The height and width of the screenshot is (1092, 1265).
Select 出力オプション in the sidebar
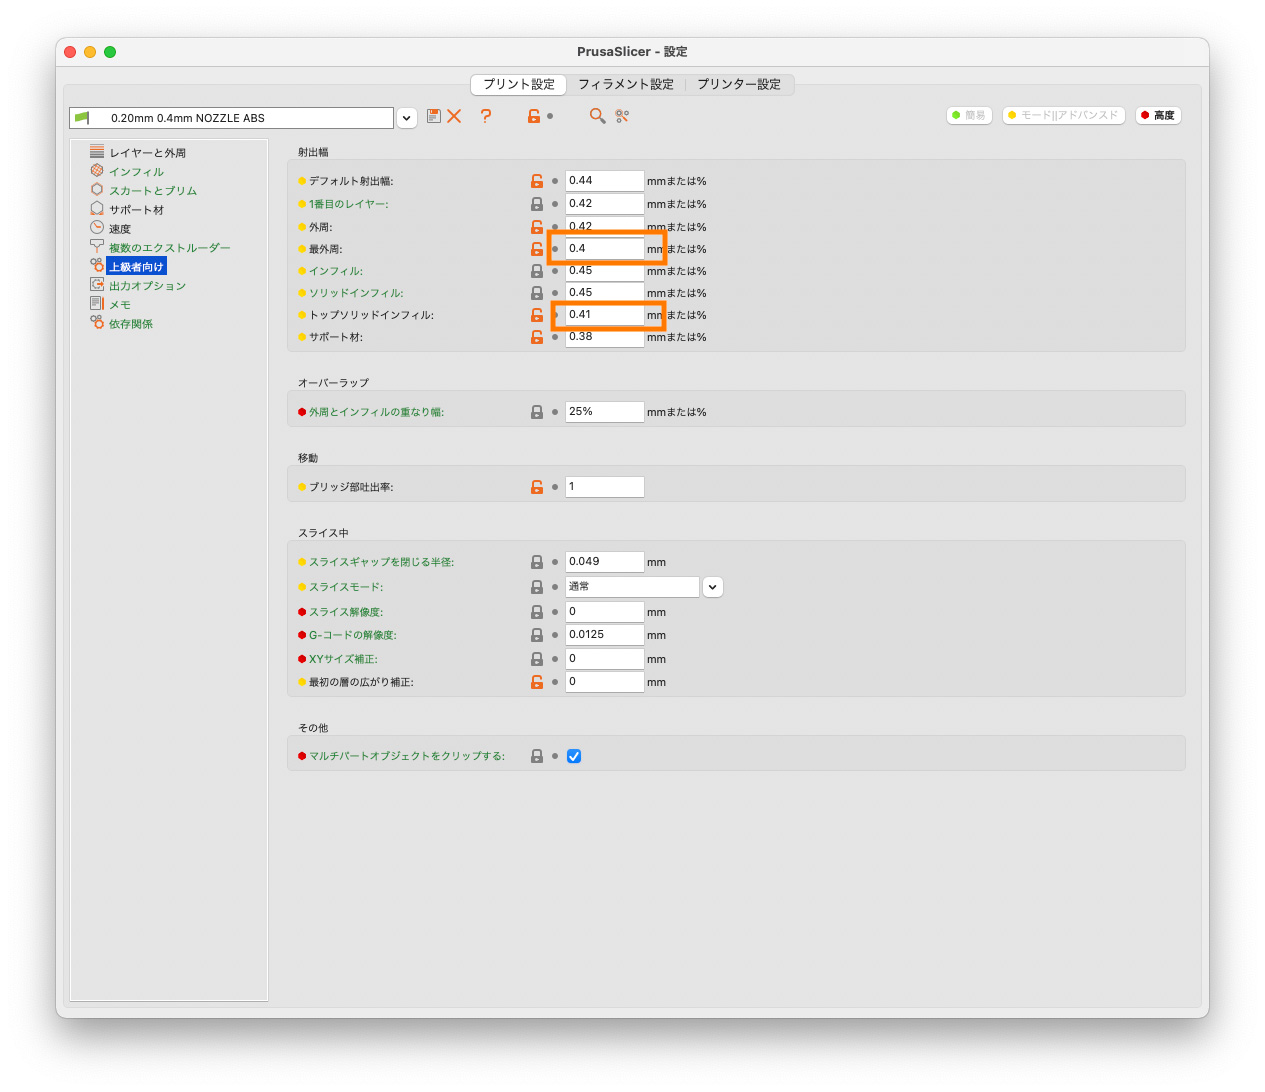148,286
